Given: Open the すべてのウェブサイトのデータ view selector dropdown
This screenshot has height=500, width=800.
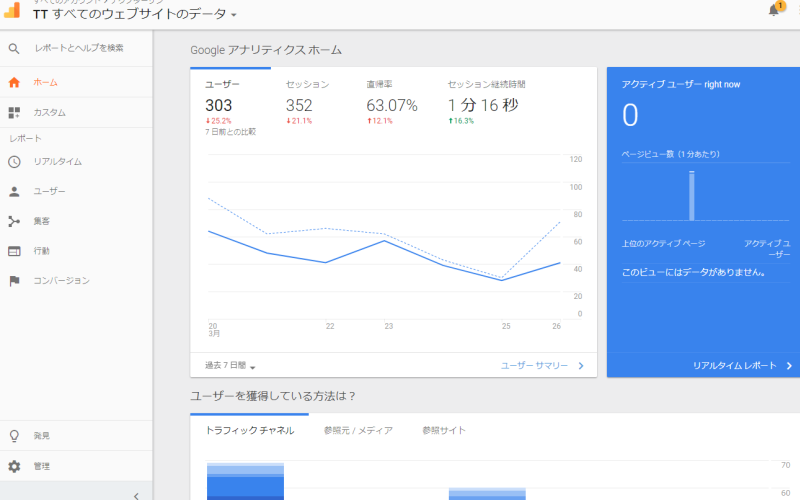Looking at the screenshot, I should pos(135,15).
